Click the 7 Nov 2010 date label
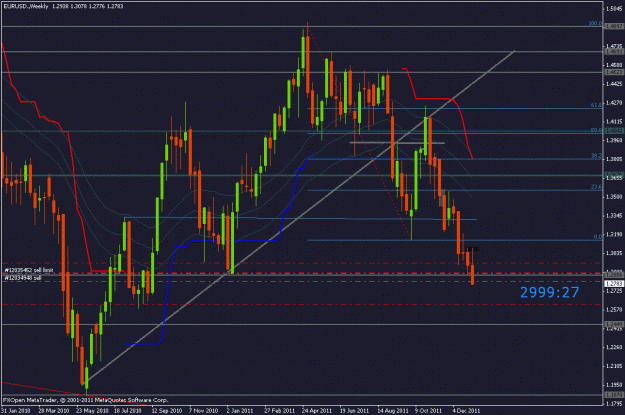 (203, 410)
